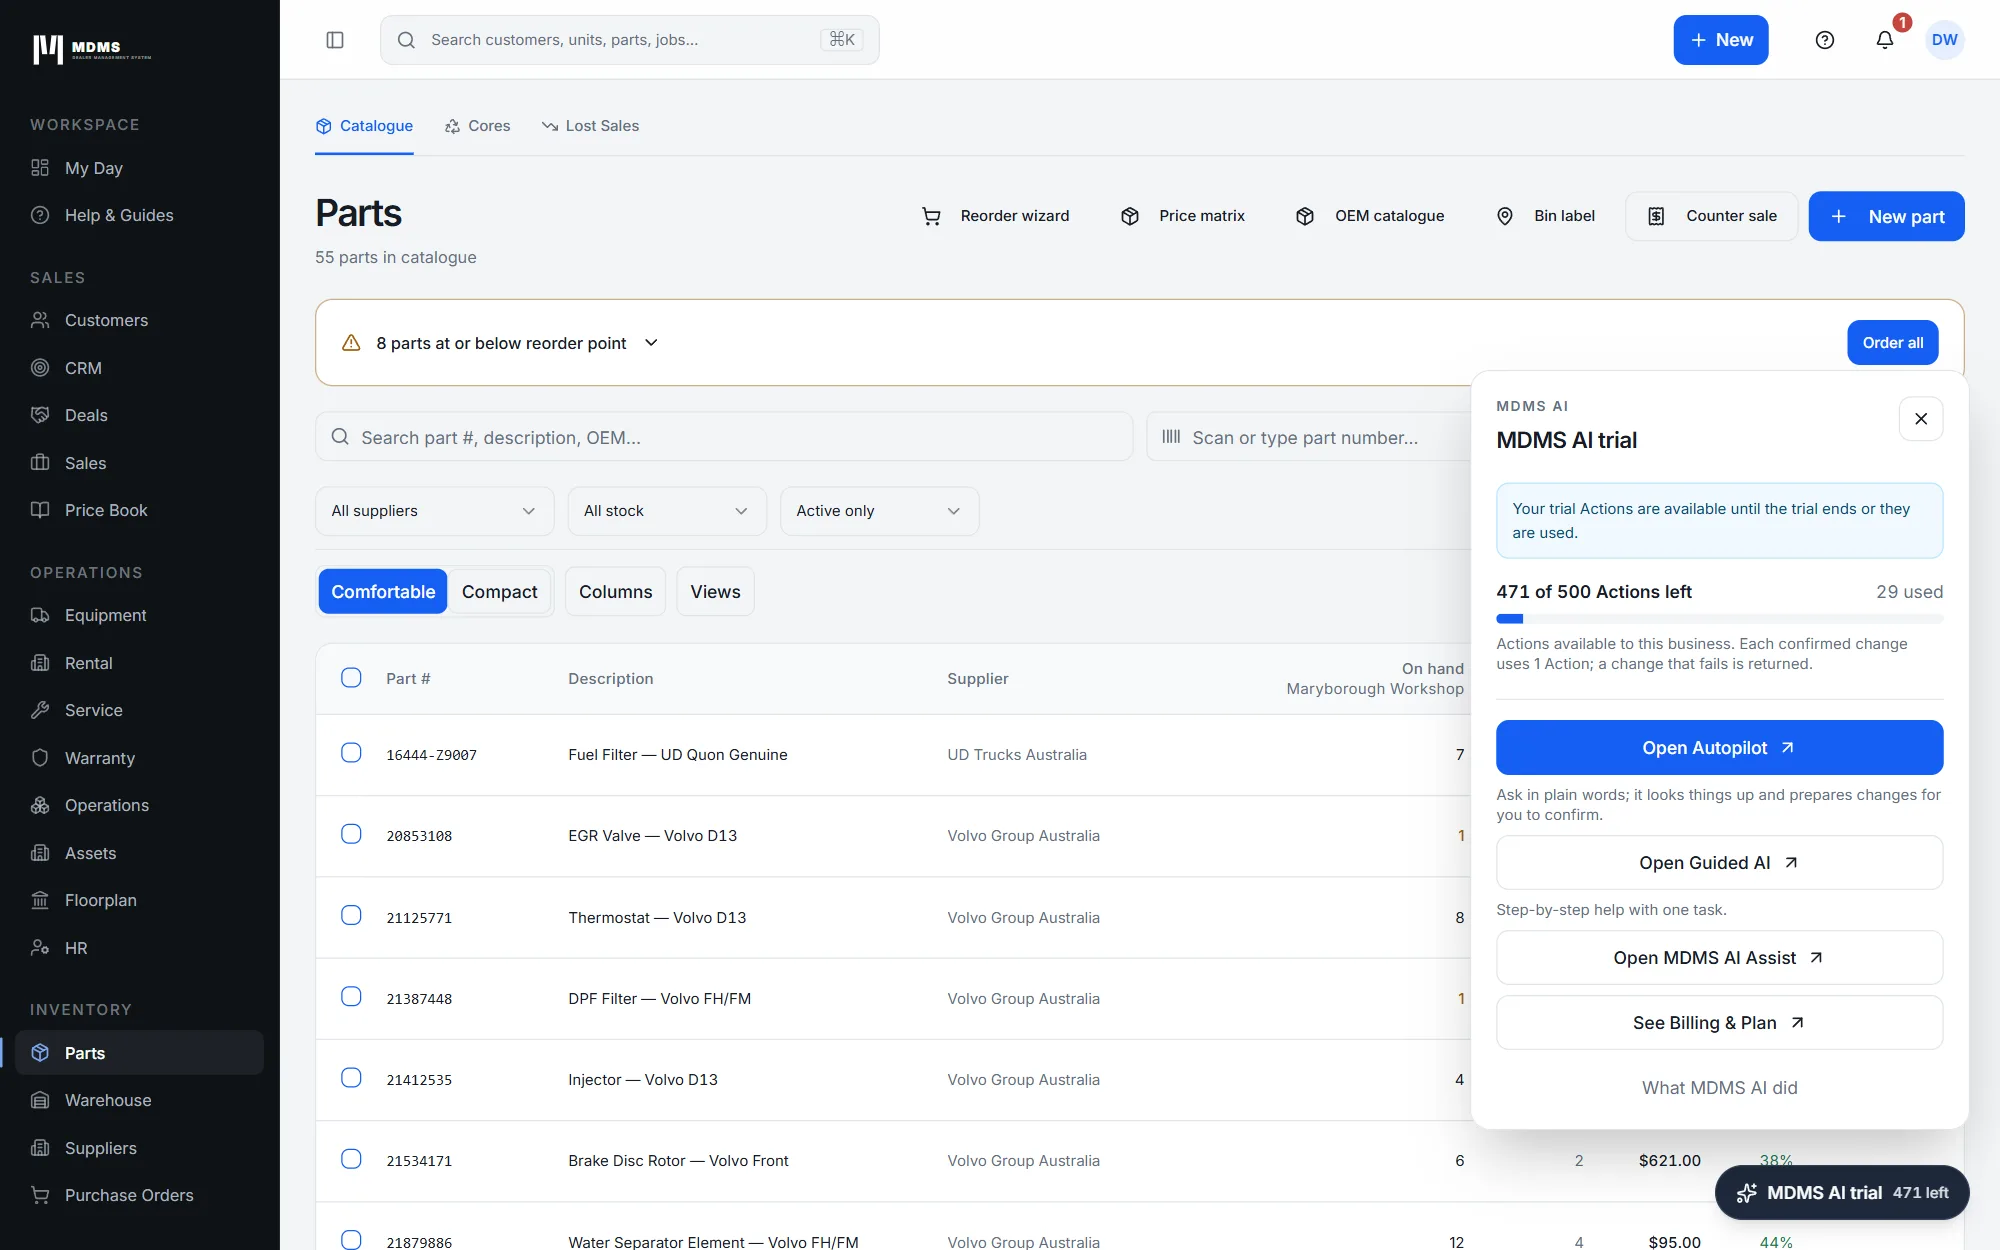Open the Columns options
The height and width of the screenshot is (1250, 2000).
click(615, 592)
